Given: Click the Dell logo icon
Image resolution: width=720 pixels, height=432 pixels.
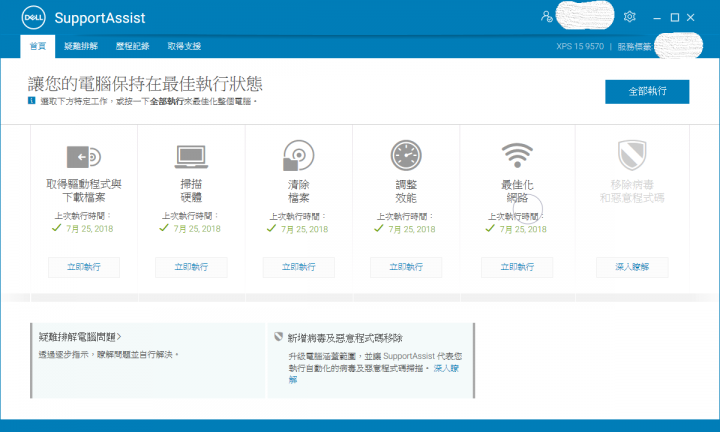Looking at the screenshot, I should (x=34, y=17).
